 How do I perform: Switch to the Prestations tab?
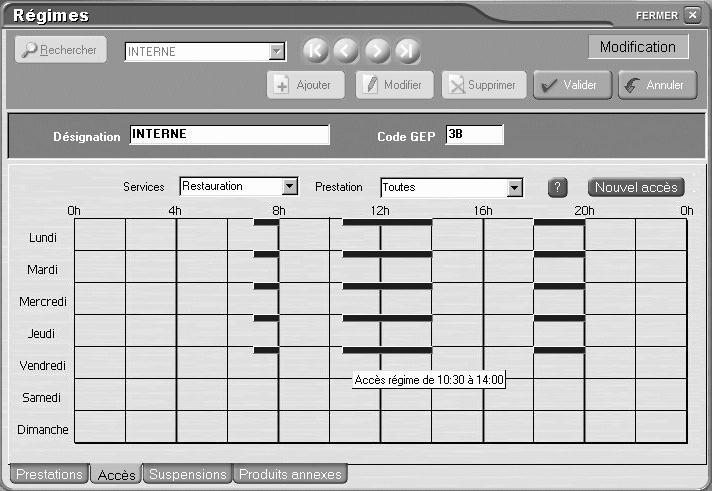(x=49, y=474)
